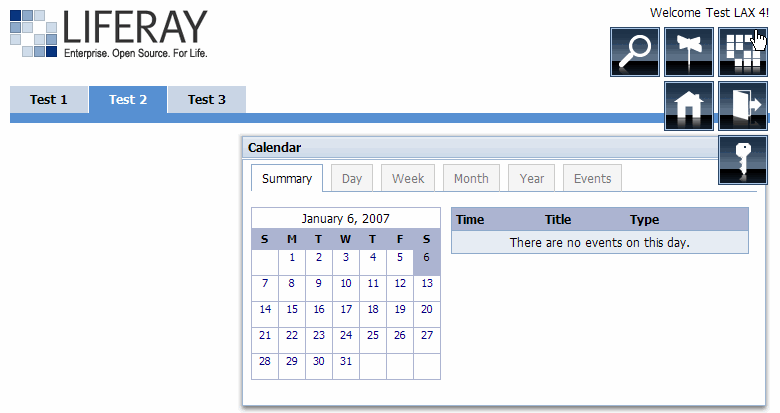This screenshot has height=413, width=780.
Task: Open the Year tab
Action: (532, 179)
